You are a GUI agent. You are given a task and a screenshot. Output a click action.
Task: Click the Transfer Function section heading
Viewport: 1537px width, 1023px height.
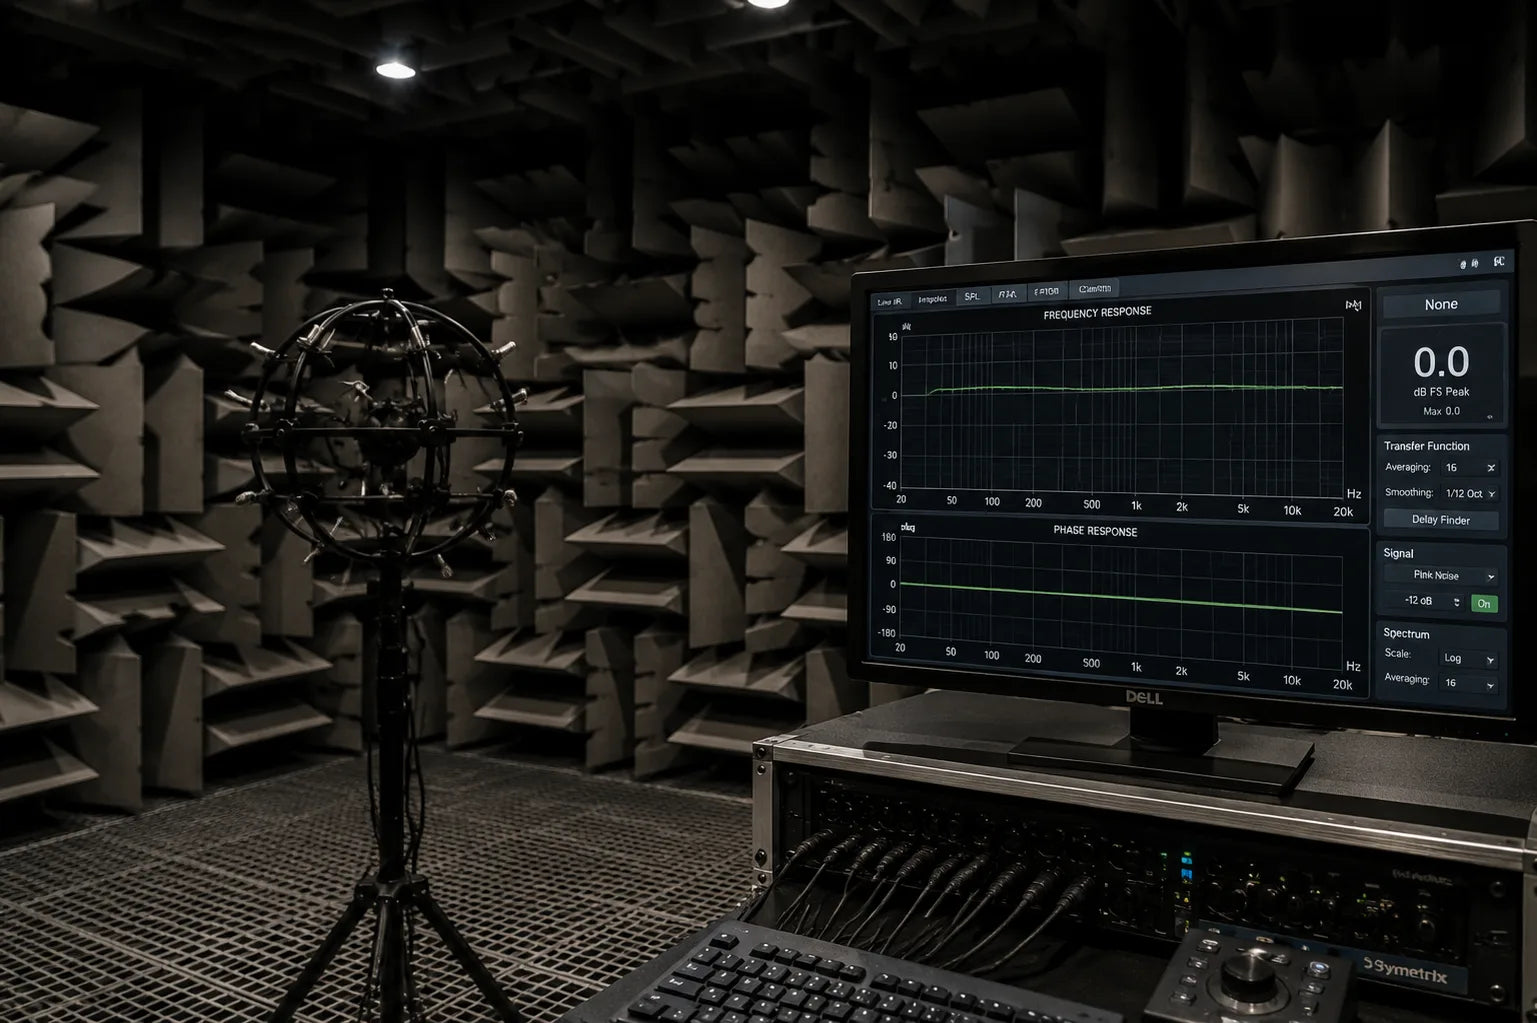click(1426, 446)
